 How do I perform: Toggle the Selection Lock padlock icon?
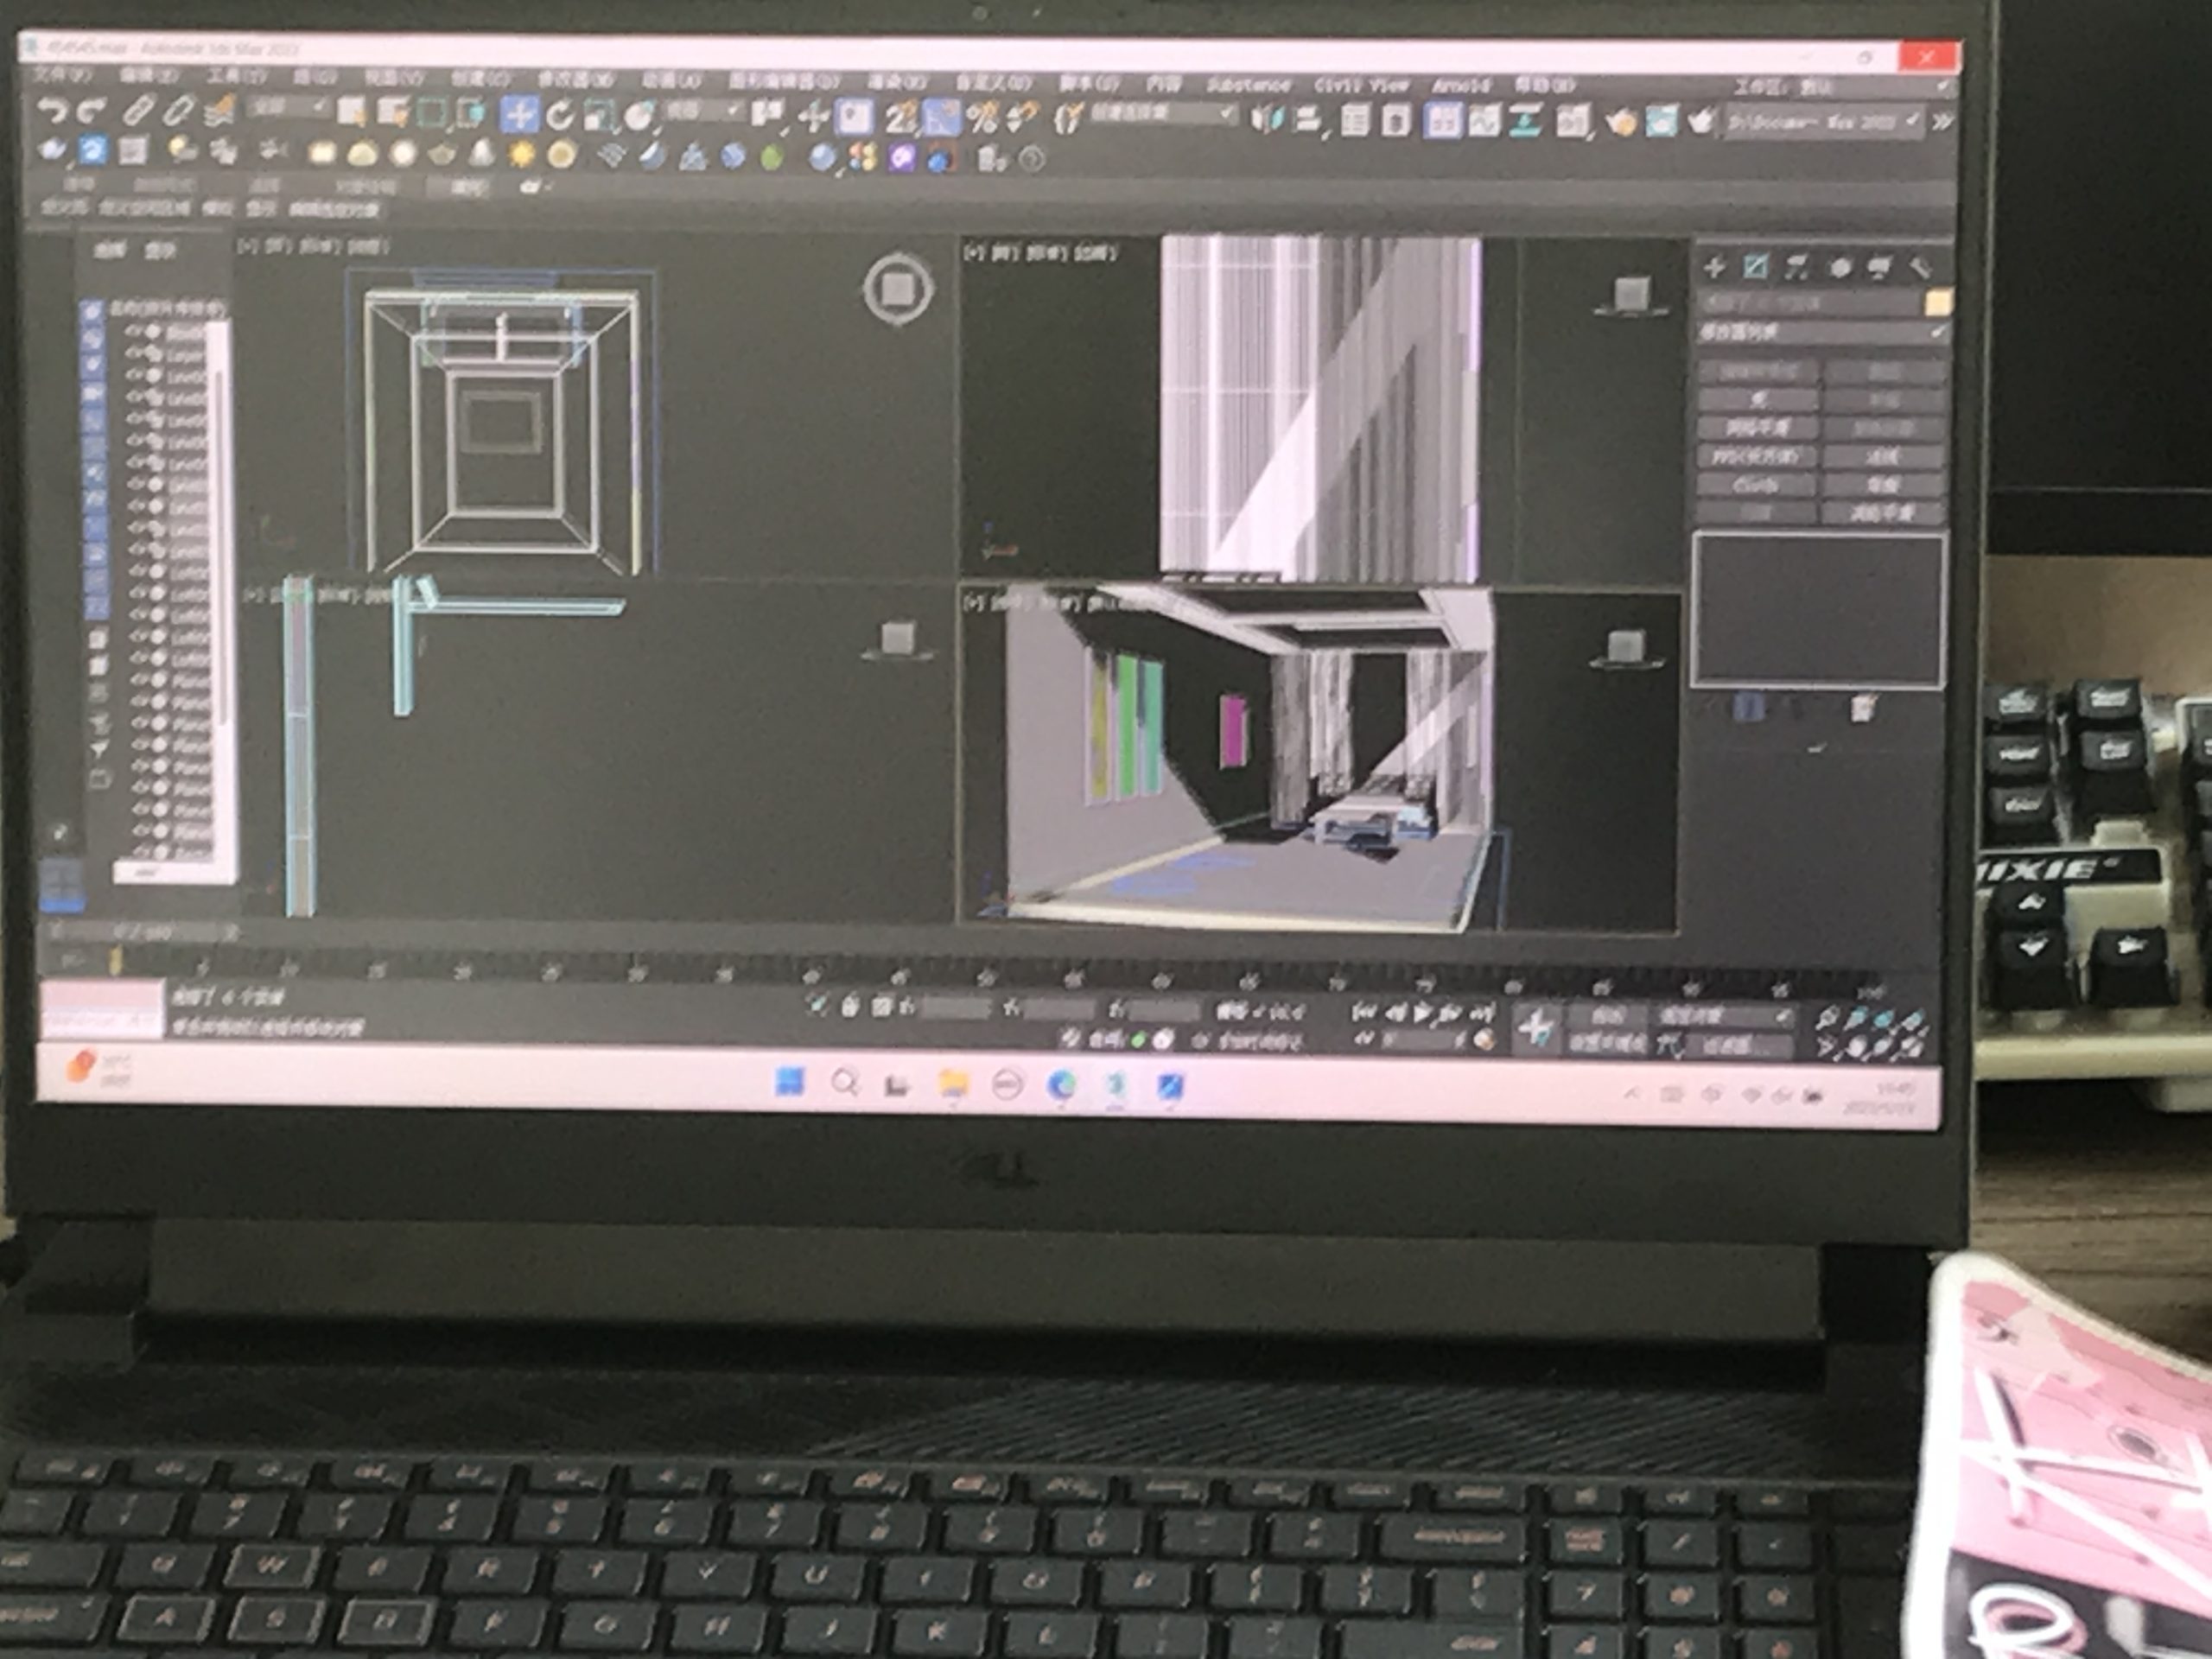tap(850, 1007)
